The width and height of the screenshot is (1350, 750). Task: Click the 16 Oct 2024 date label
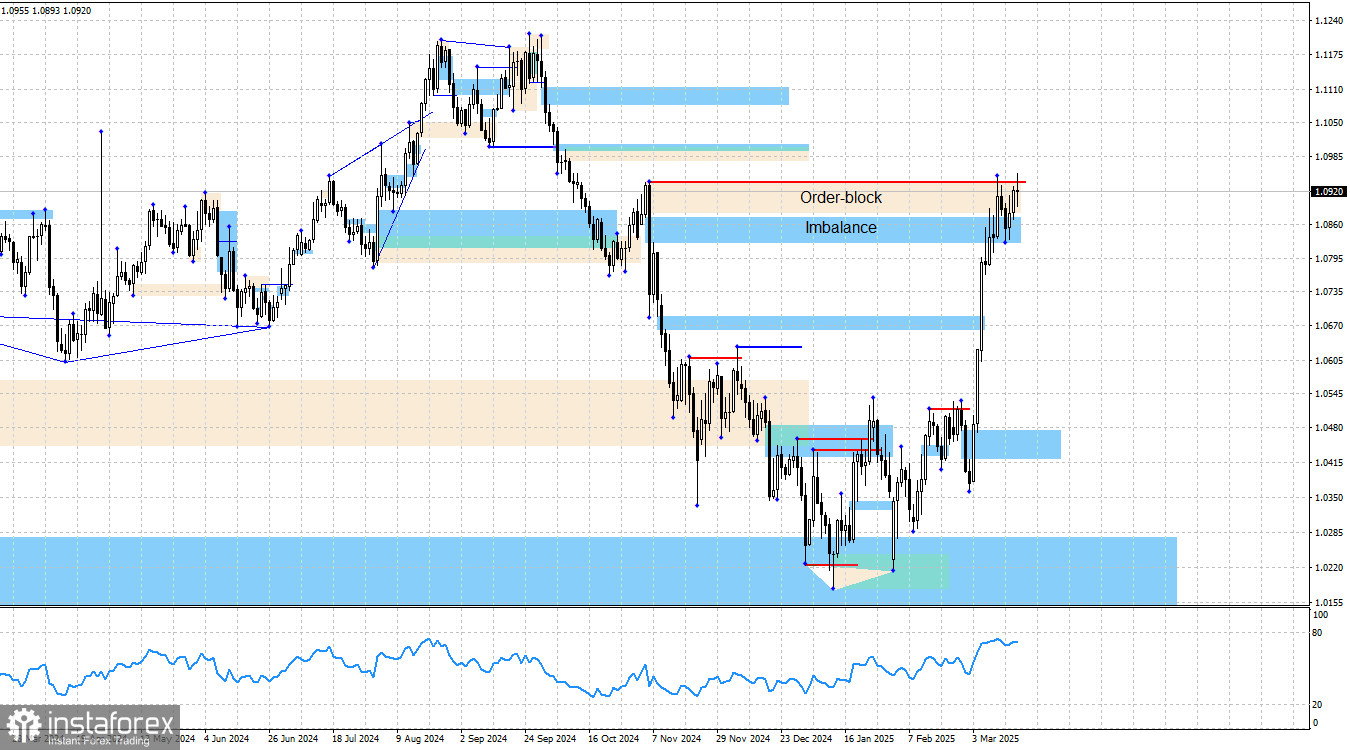click(613, 740)
